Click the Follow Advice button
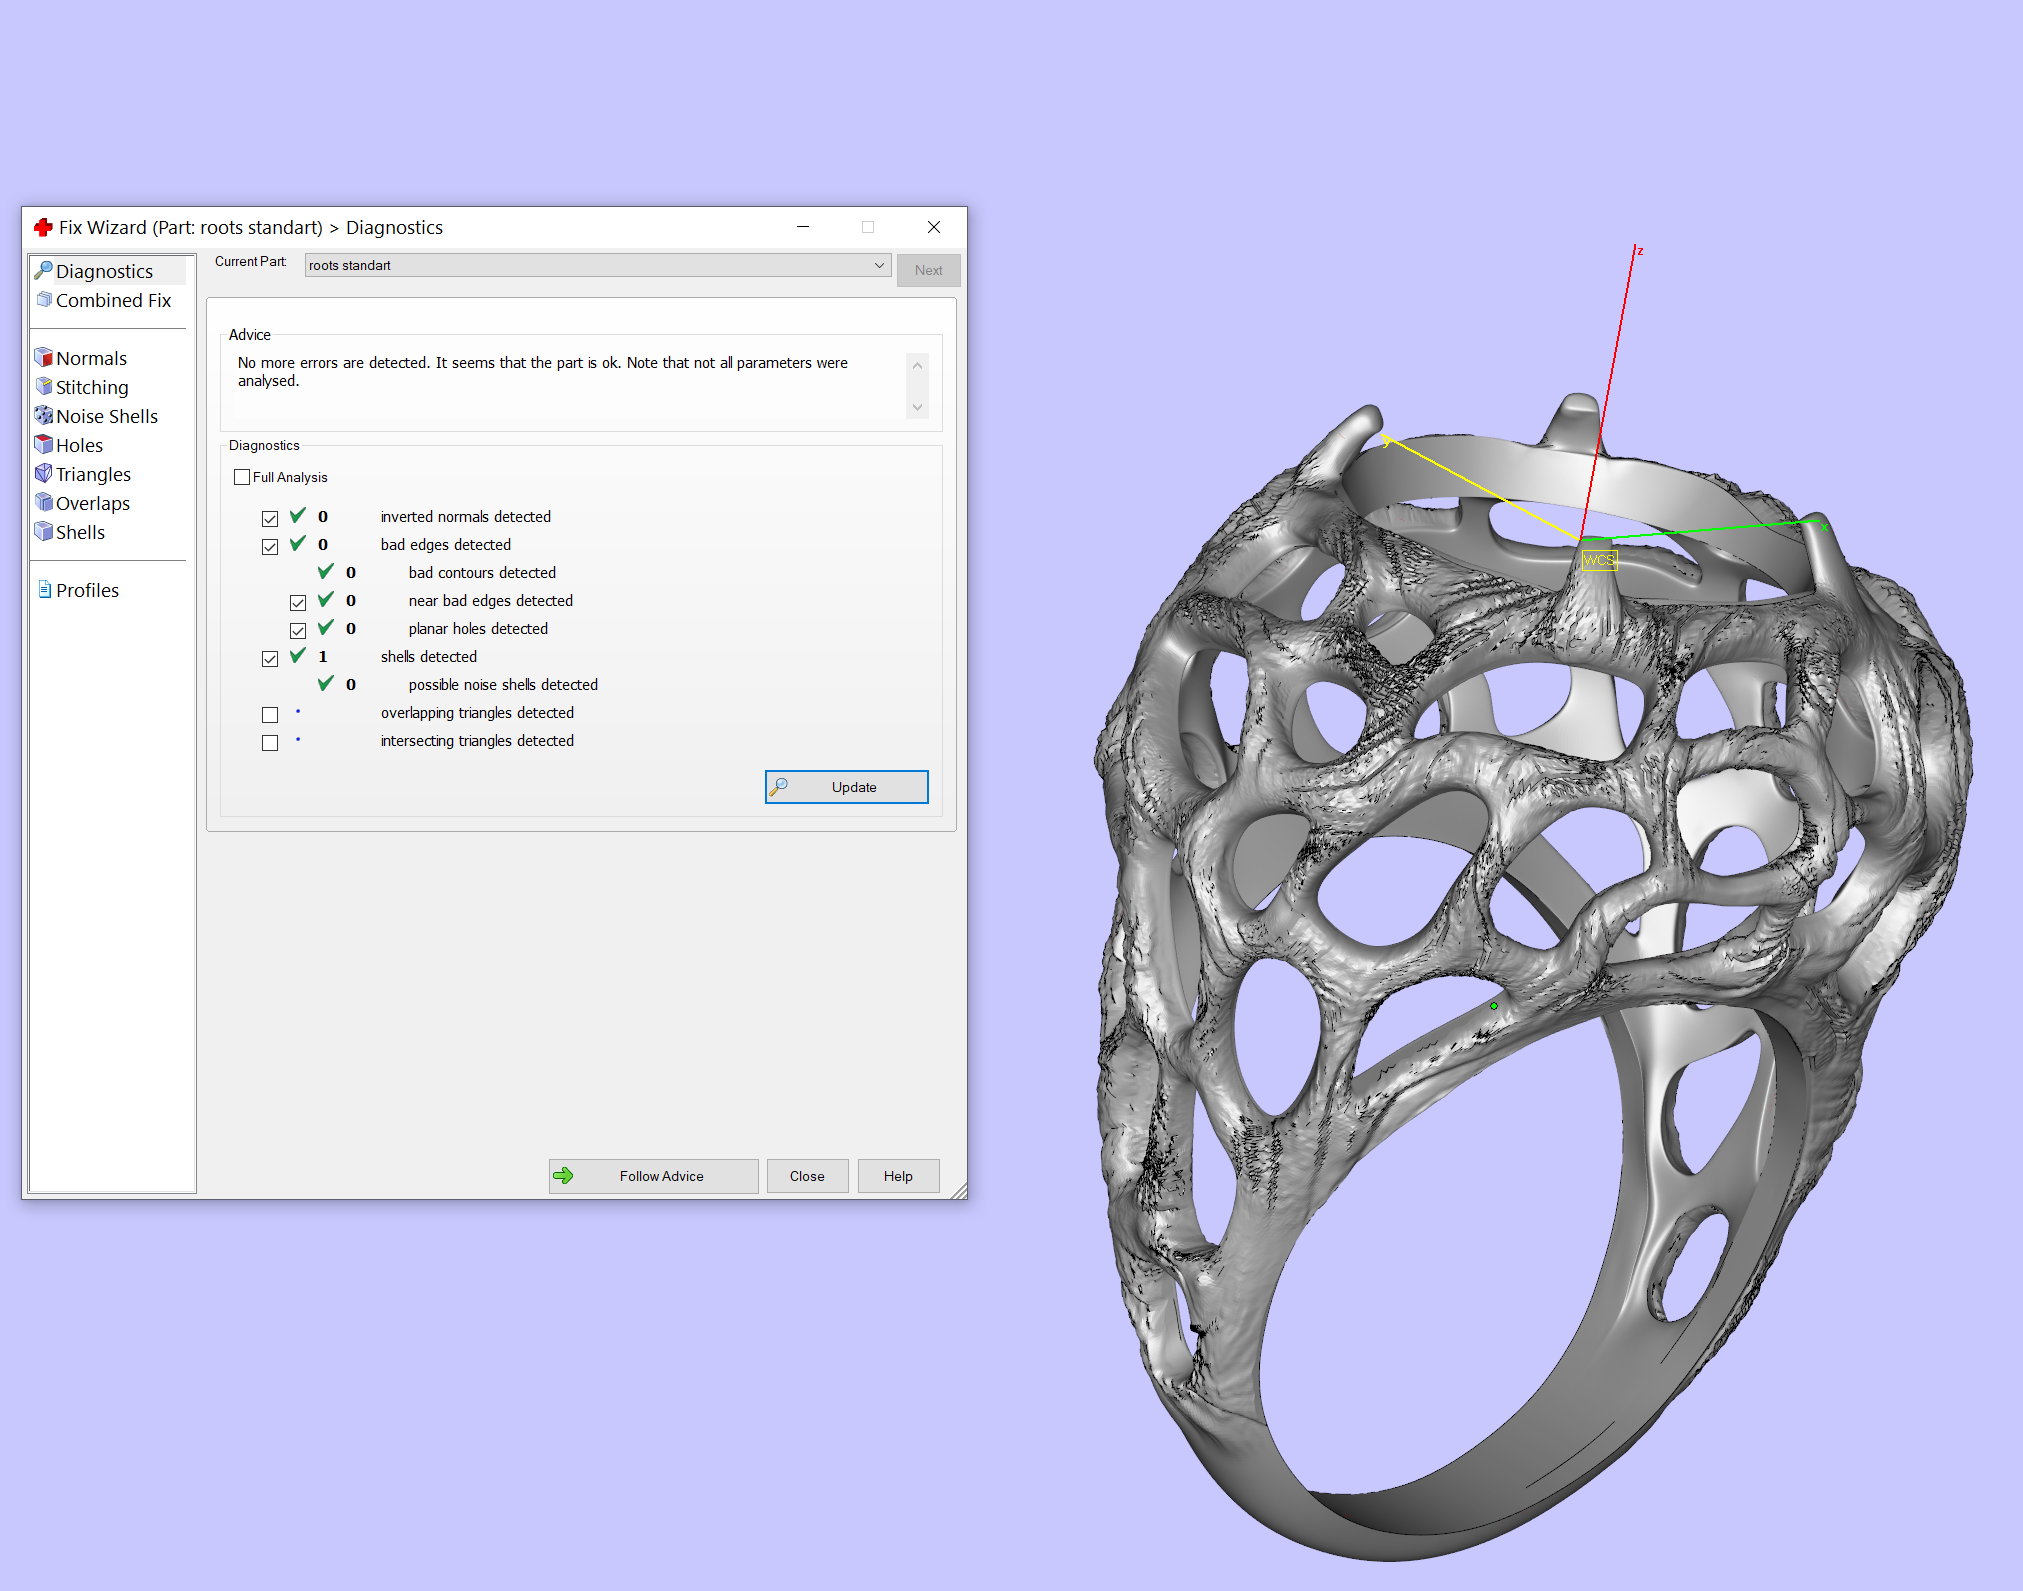This screenshot has height=1591, width=2023. 653,1176
